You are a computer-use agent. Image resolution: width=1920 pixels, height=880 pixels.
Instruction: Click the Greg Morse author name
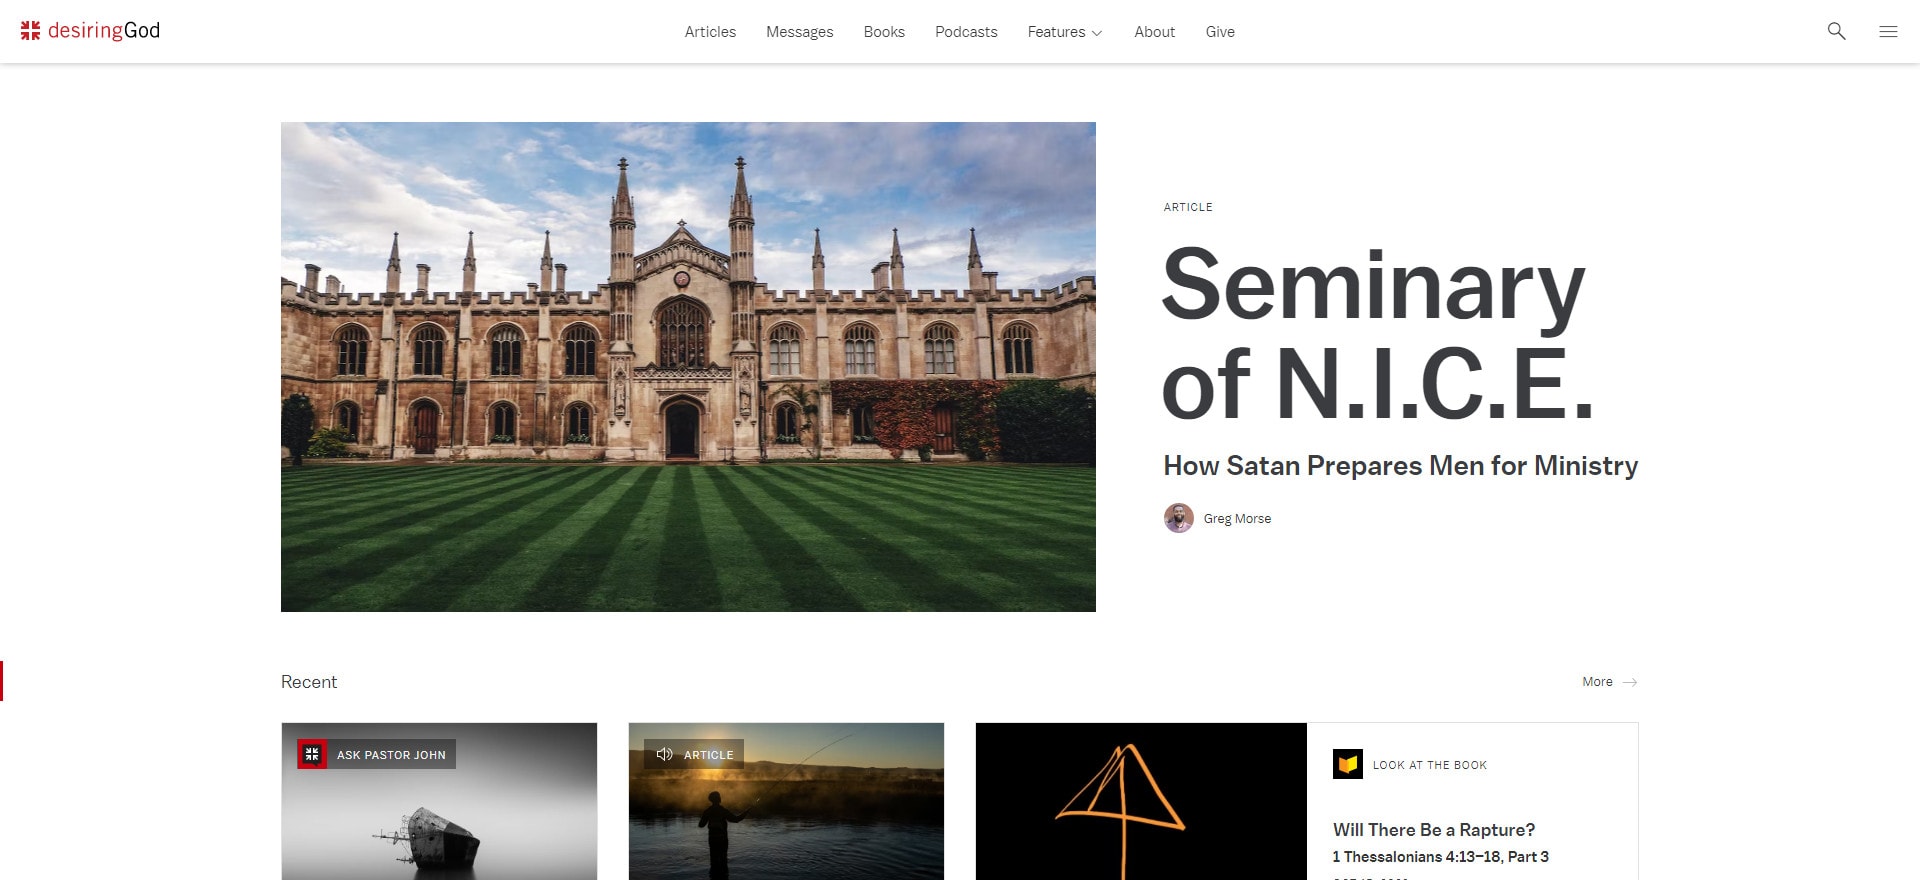[1237, 518]
